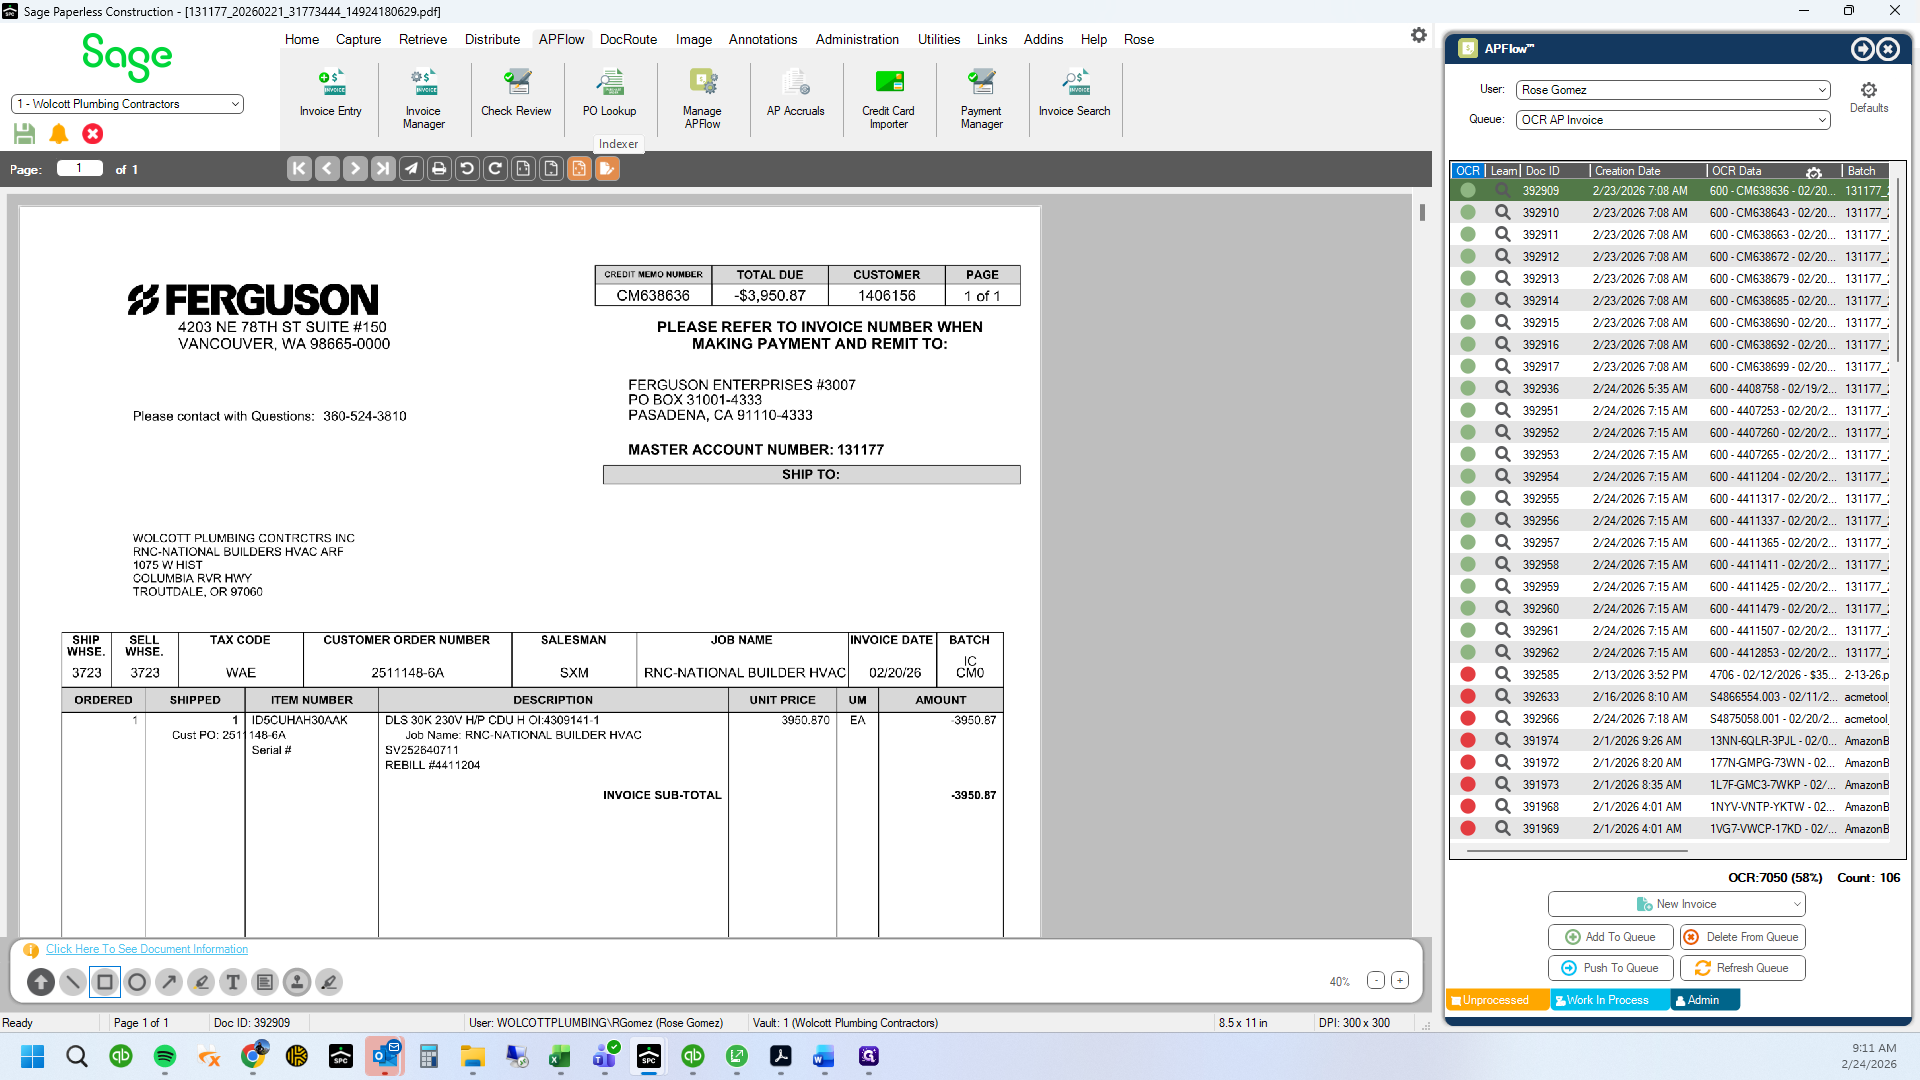The image size is (1920, 1080).
Task: Click the page number input field
Action: coord(80,168)
